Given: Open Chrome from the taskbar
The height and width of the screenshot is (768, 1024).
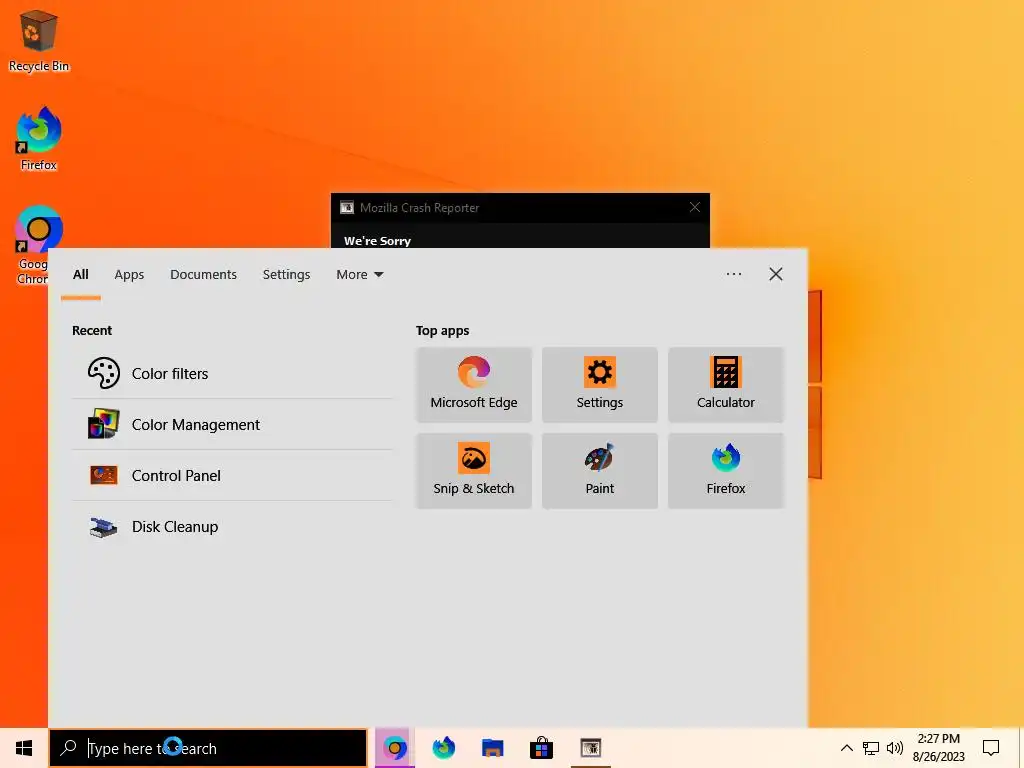Looking at the screenshot, I should 394,748.
